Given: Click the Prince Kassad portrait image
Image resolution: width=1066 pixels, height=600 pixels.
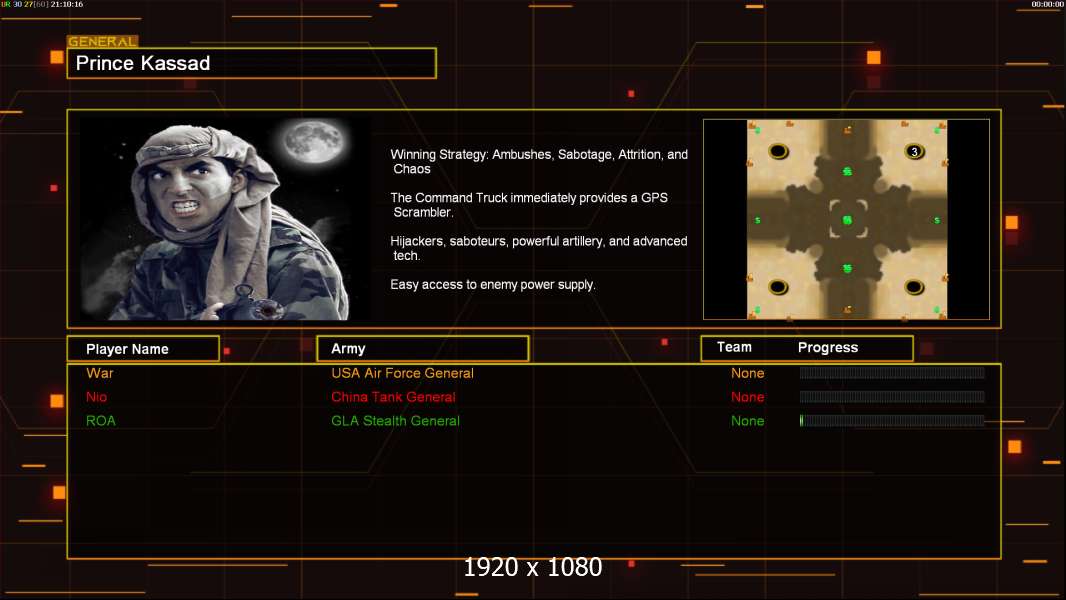Looking at the screenshot, I should [226, 219].
